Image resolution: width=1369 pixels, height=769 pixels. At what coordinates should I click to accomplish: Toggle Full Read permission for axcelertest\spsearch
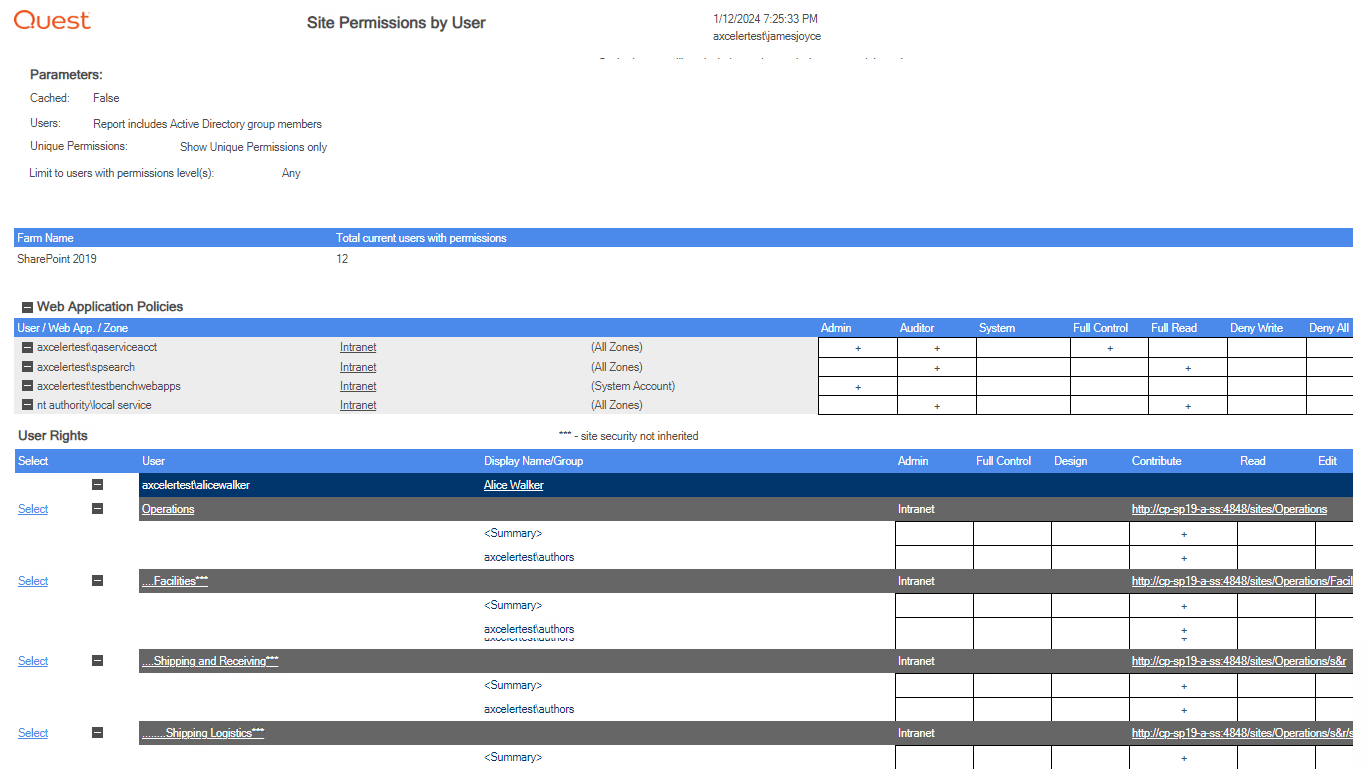[x=1187, y=367]
